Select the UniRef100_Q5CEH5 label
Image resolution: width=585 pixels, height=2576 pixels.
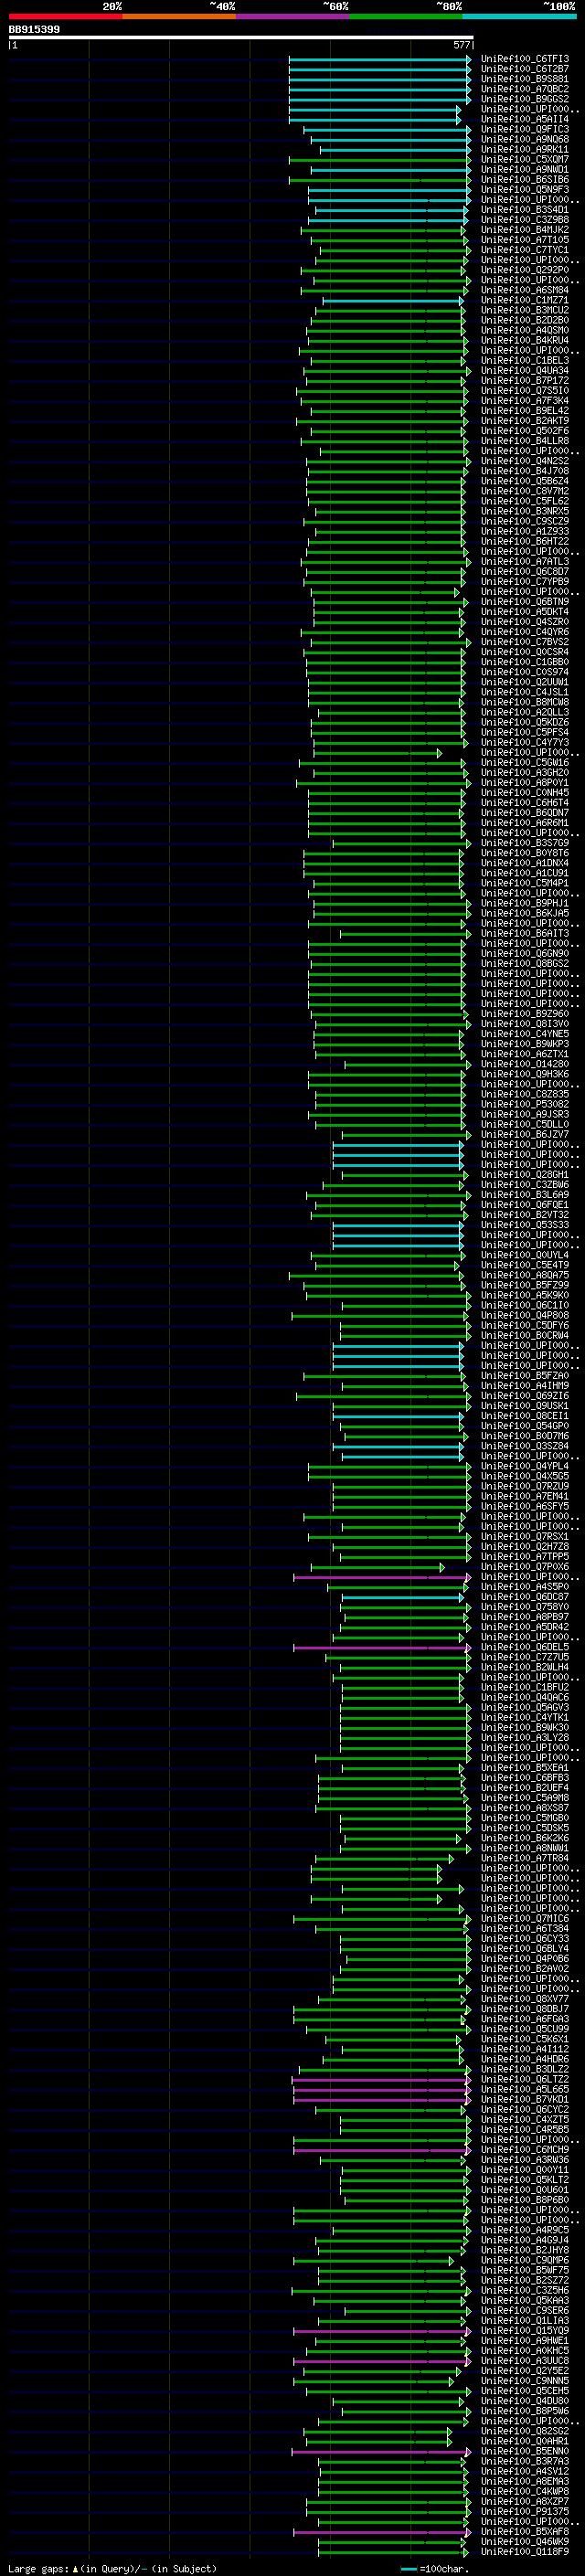525,2390
